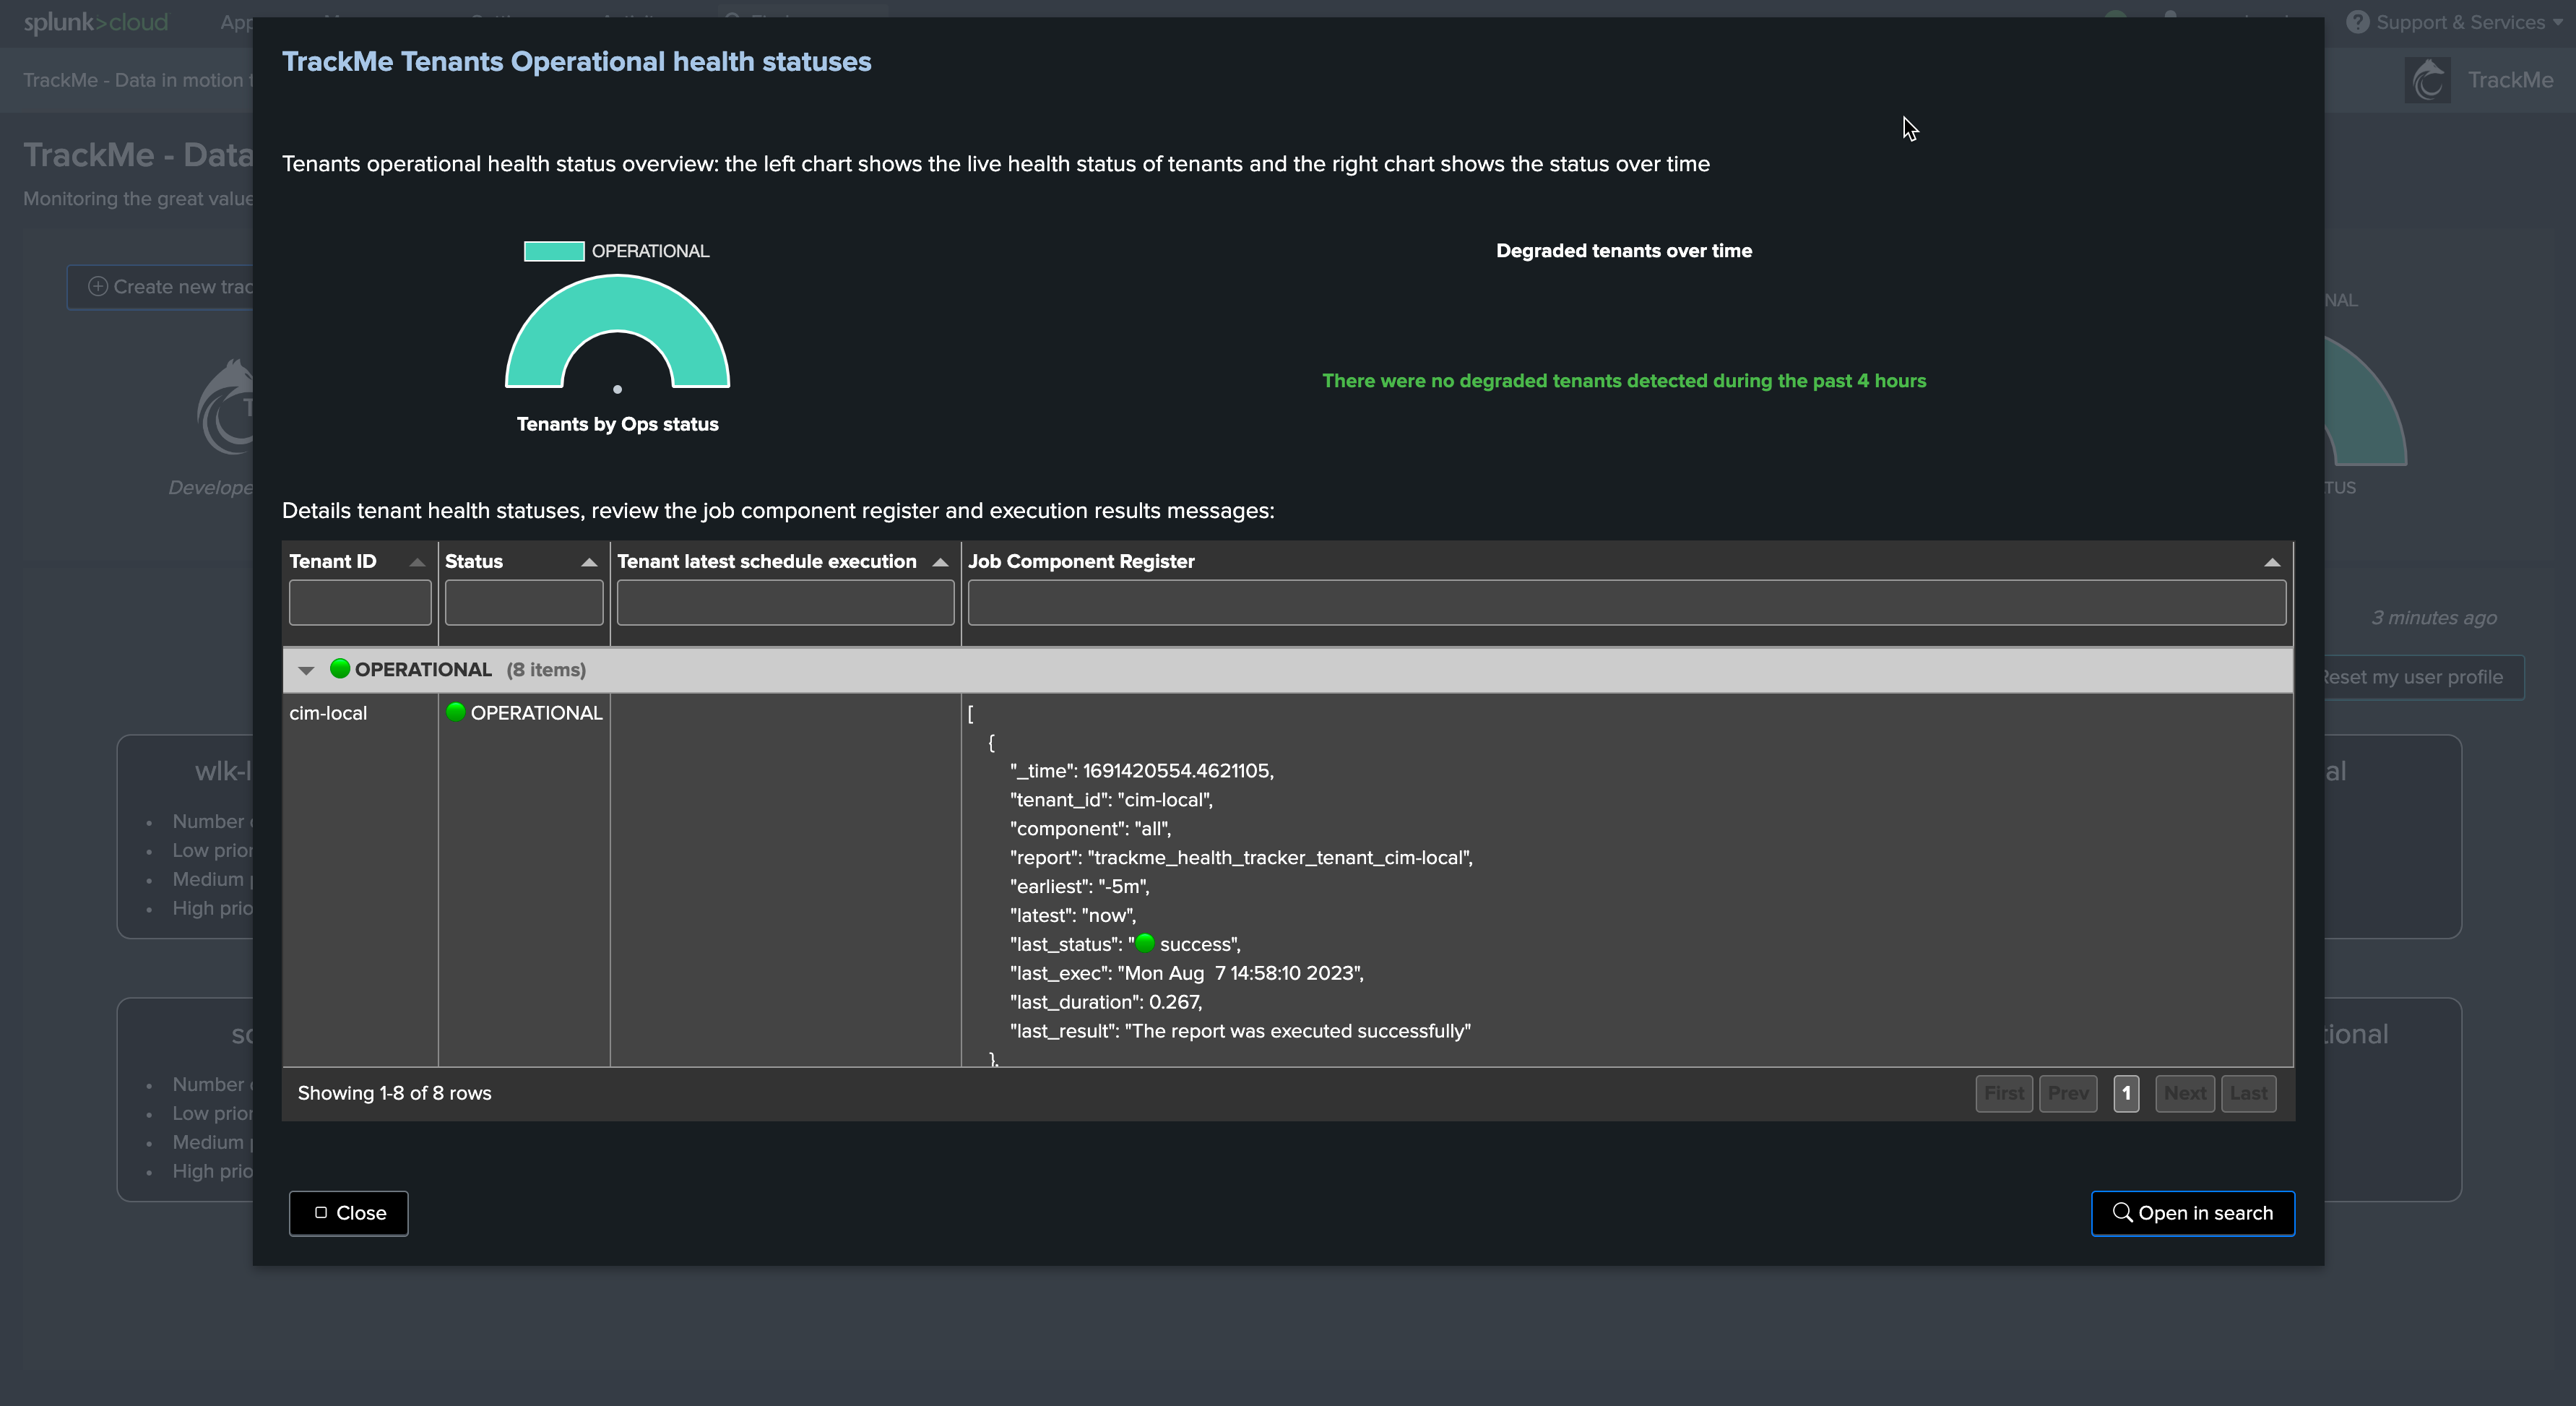Click the TrackMe logo icon top right
This screenshot has width=2576, height=1406.
(2427, 80)
